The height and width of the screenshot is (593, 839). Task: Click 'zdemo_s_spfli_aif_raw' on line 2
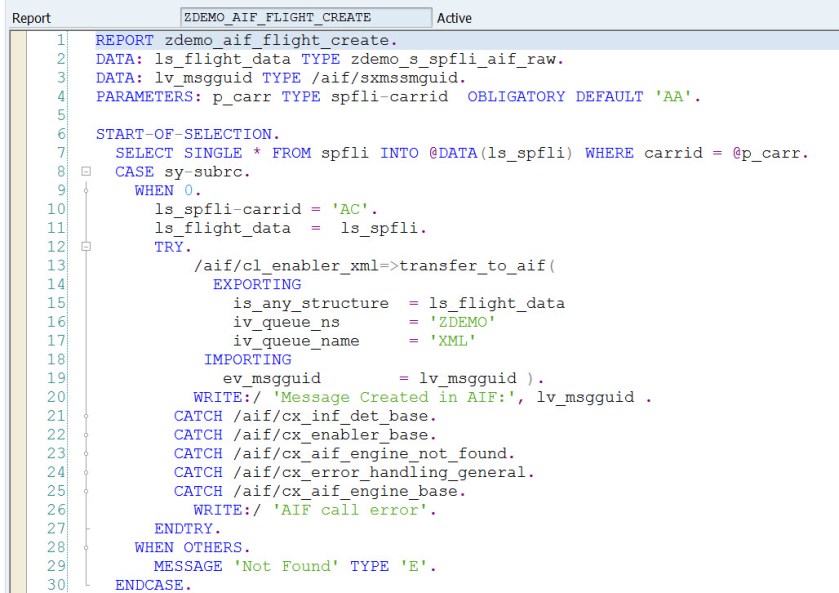453,59
